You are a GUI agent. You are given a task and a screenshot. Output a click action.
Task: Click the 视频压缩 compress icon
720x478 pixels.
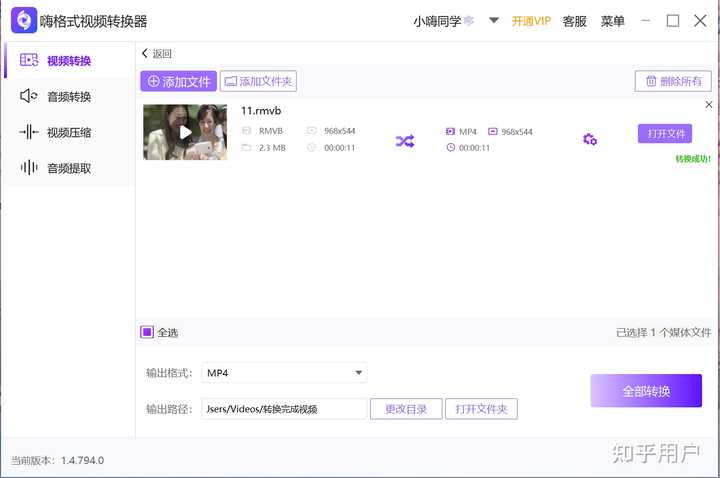29,132
